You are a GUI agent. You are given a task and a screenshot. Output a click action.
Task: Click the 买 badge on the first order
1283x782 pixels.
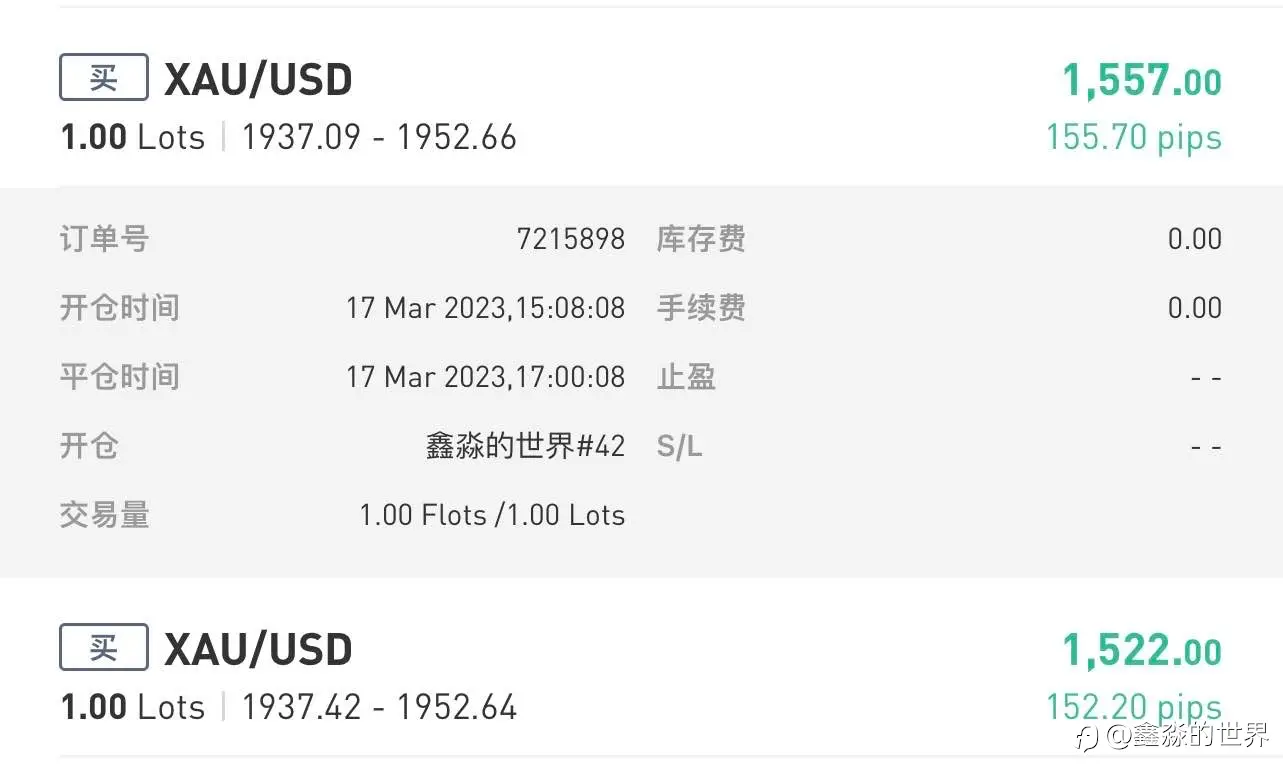(104, 78)
